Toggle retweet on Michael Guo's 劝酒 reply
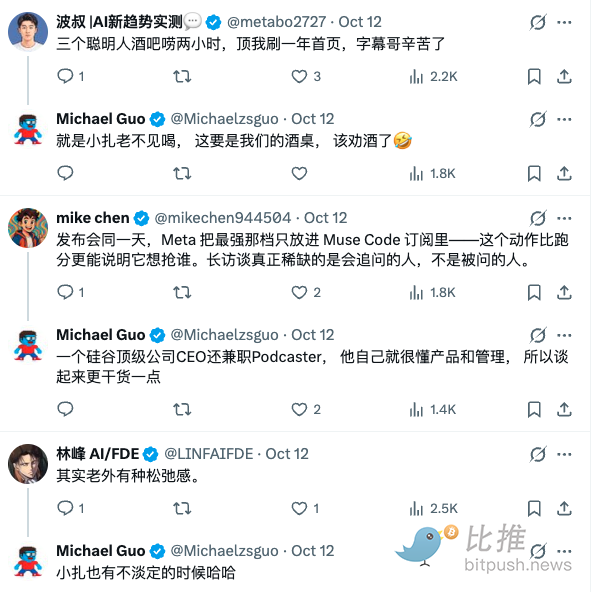This screenshot has width=592, height=592. pyautogui.click(x=182, y=173)
